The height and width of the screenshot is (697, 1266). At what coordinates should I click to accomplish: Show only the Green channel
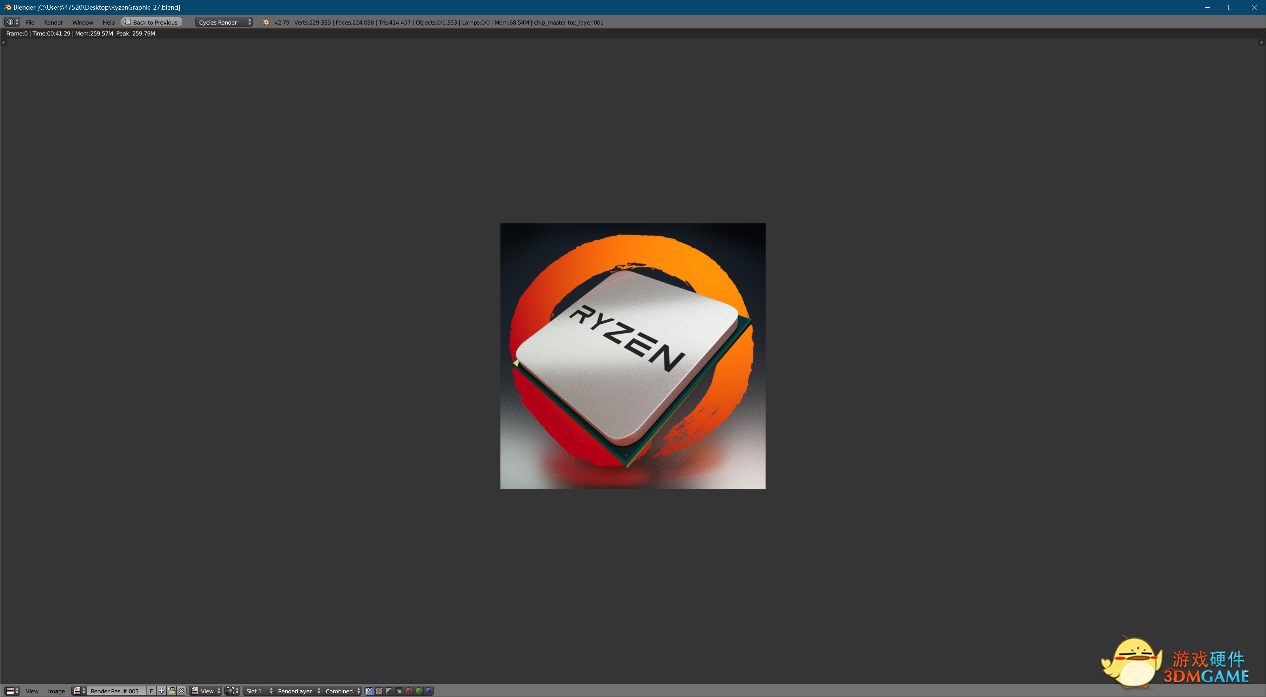coord(419,691)
